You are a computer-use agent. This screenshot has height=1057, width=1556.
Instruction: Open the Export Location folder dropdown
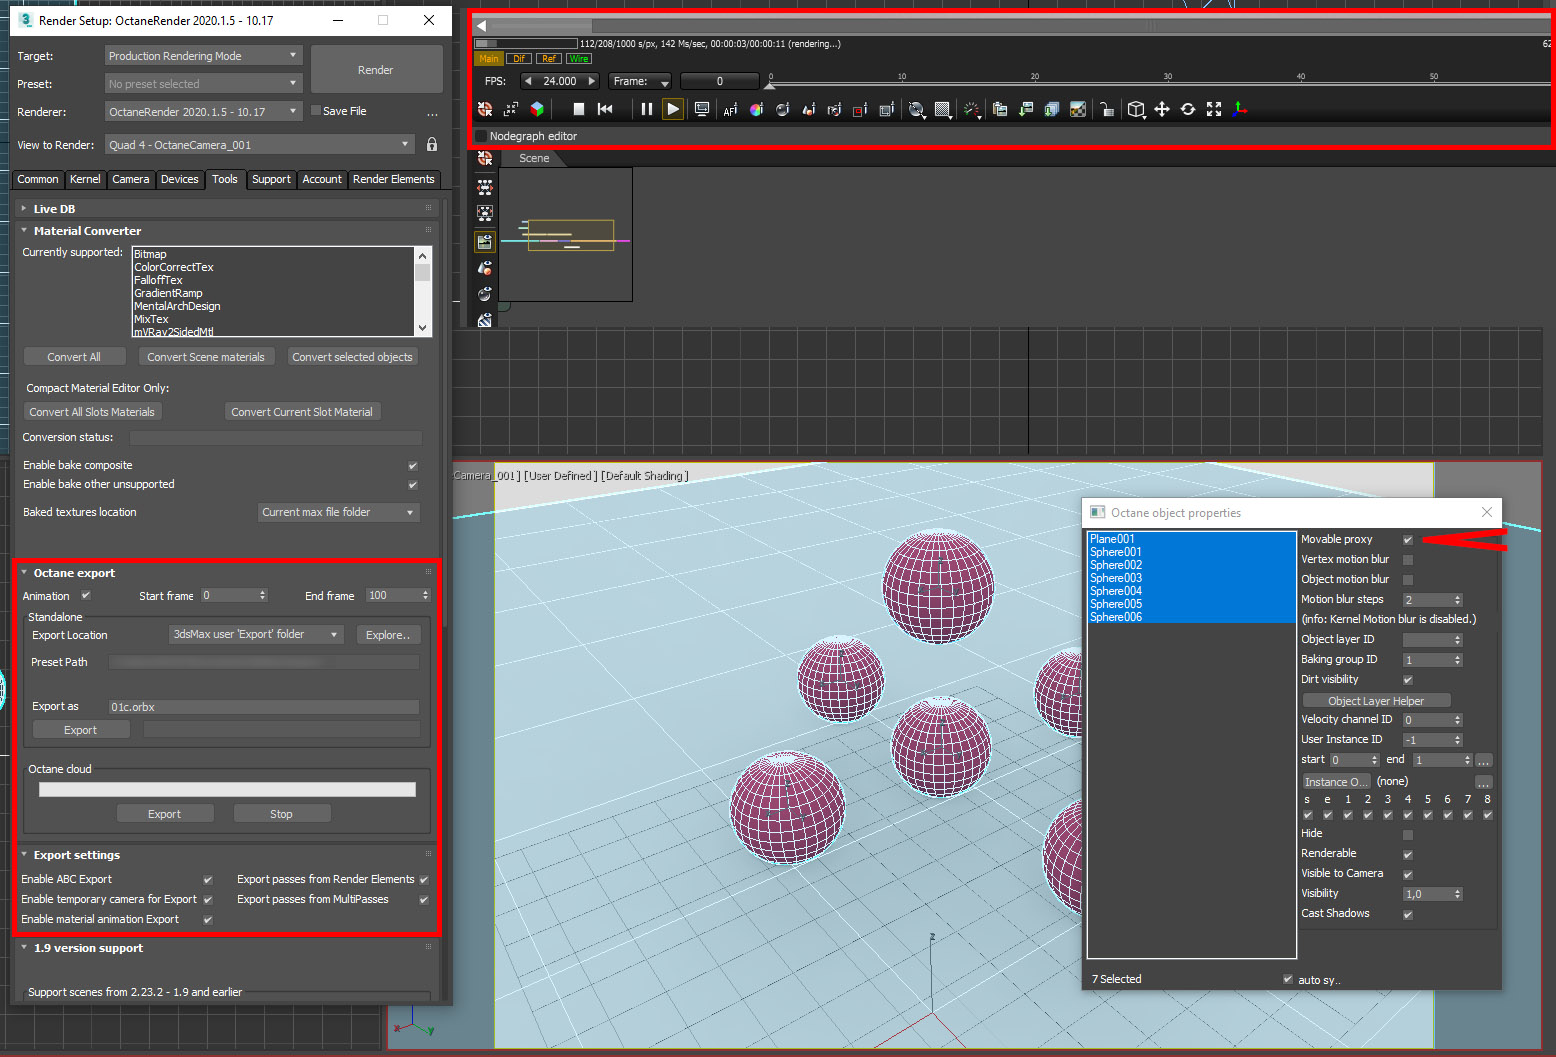256,635
